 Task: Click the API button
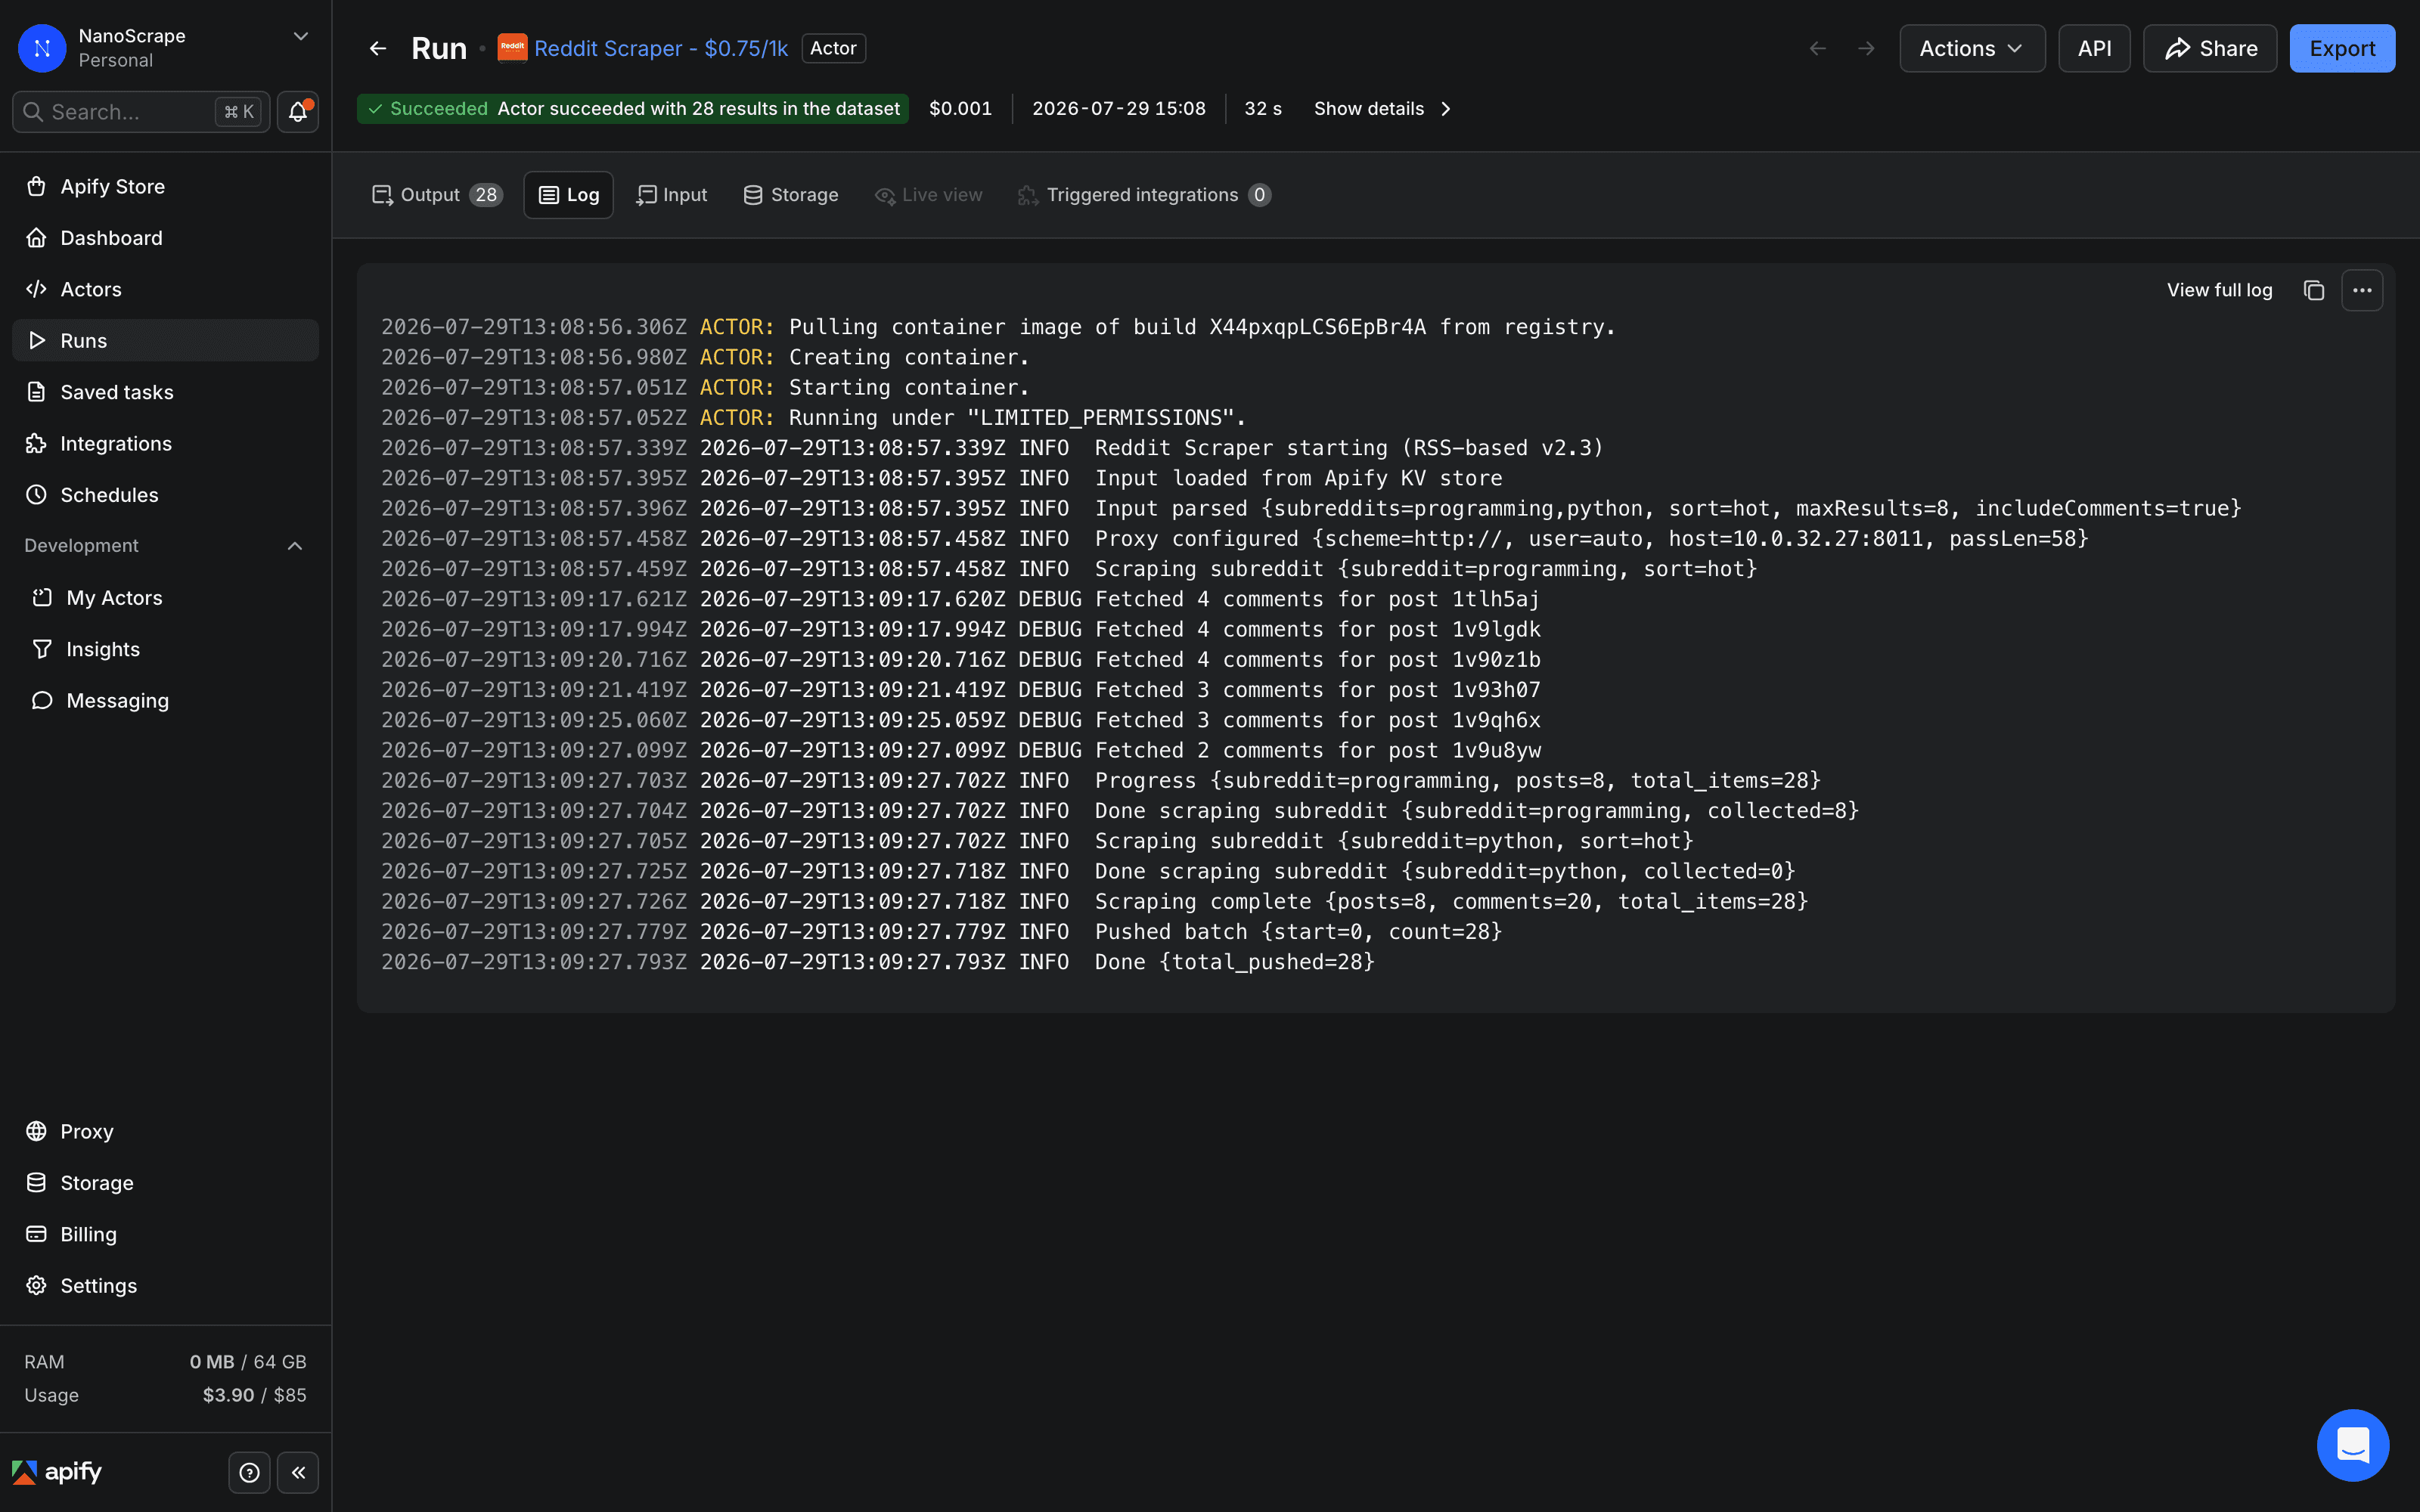tap(2094, 48)
